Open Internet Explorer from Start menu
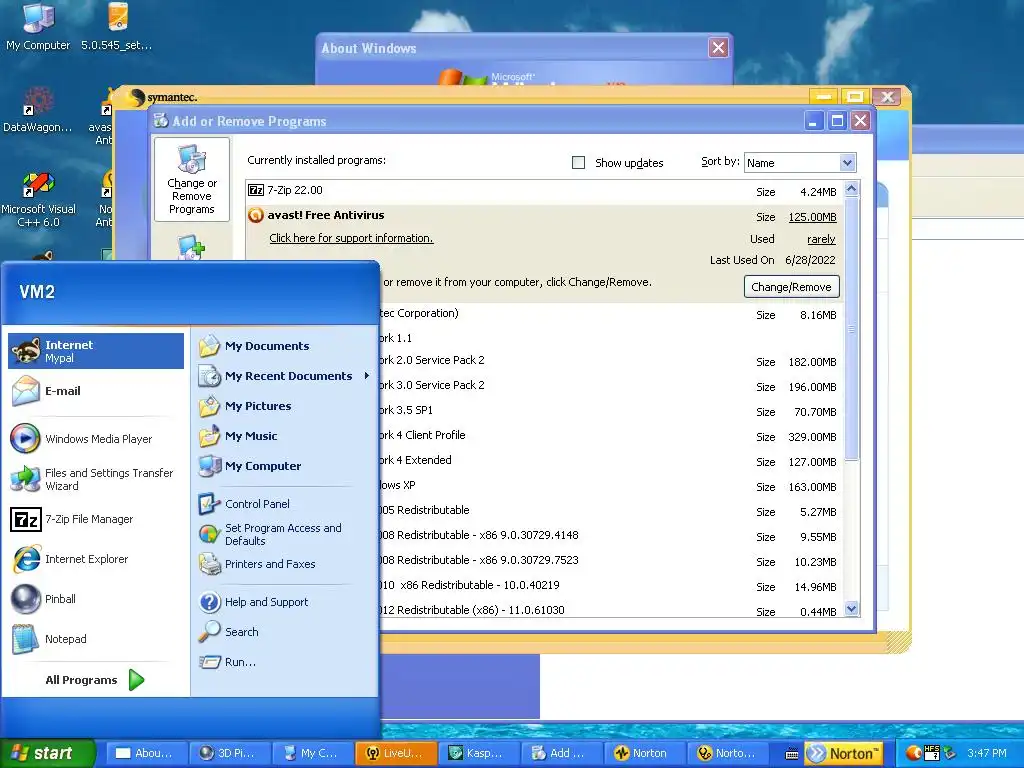Image resolution: width=1024 pixels, height=768 pixels. (x=96, y=559)
